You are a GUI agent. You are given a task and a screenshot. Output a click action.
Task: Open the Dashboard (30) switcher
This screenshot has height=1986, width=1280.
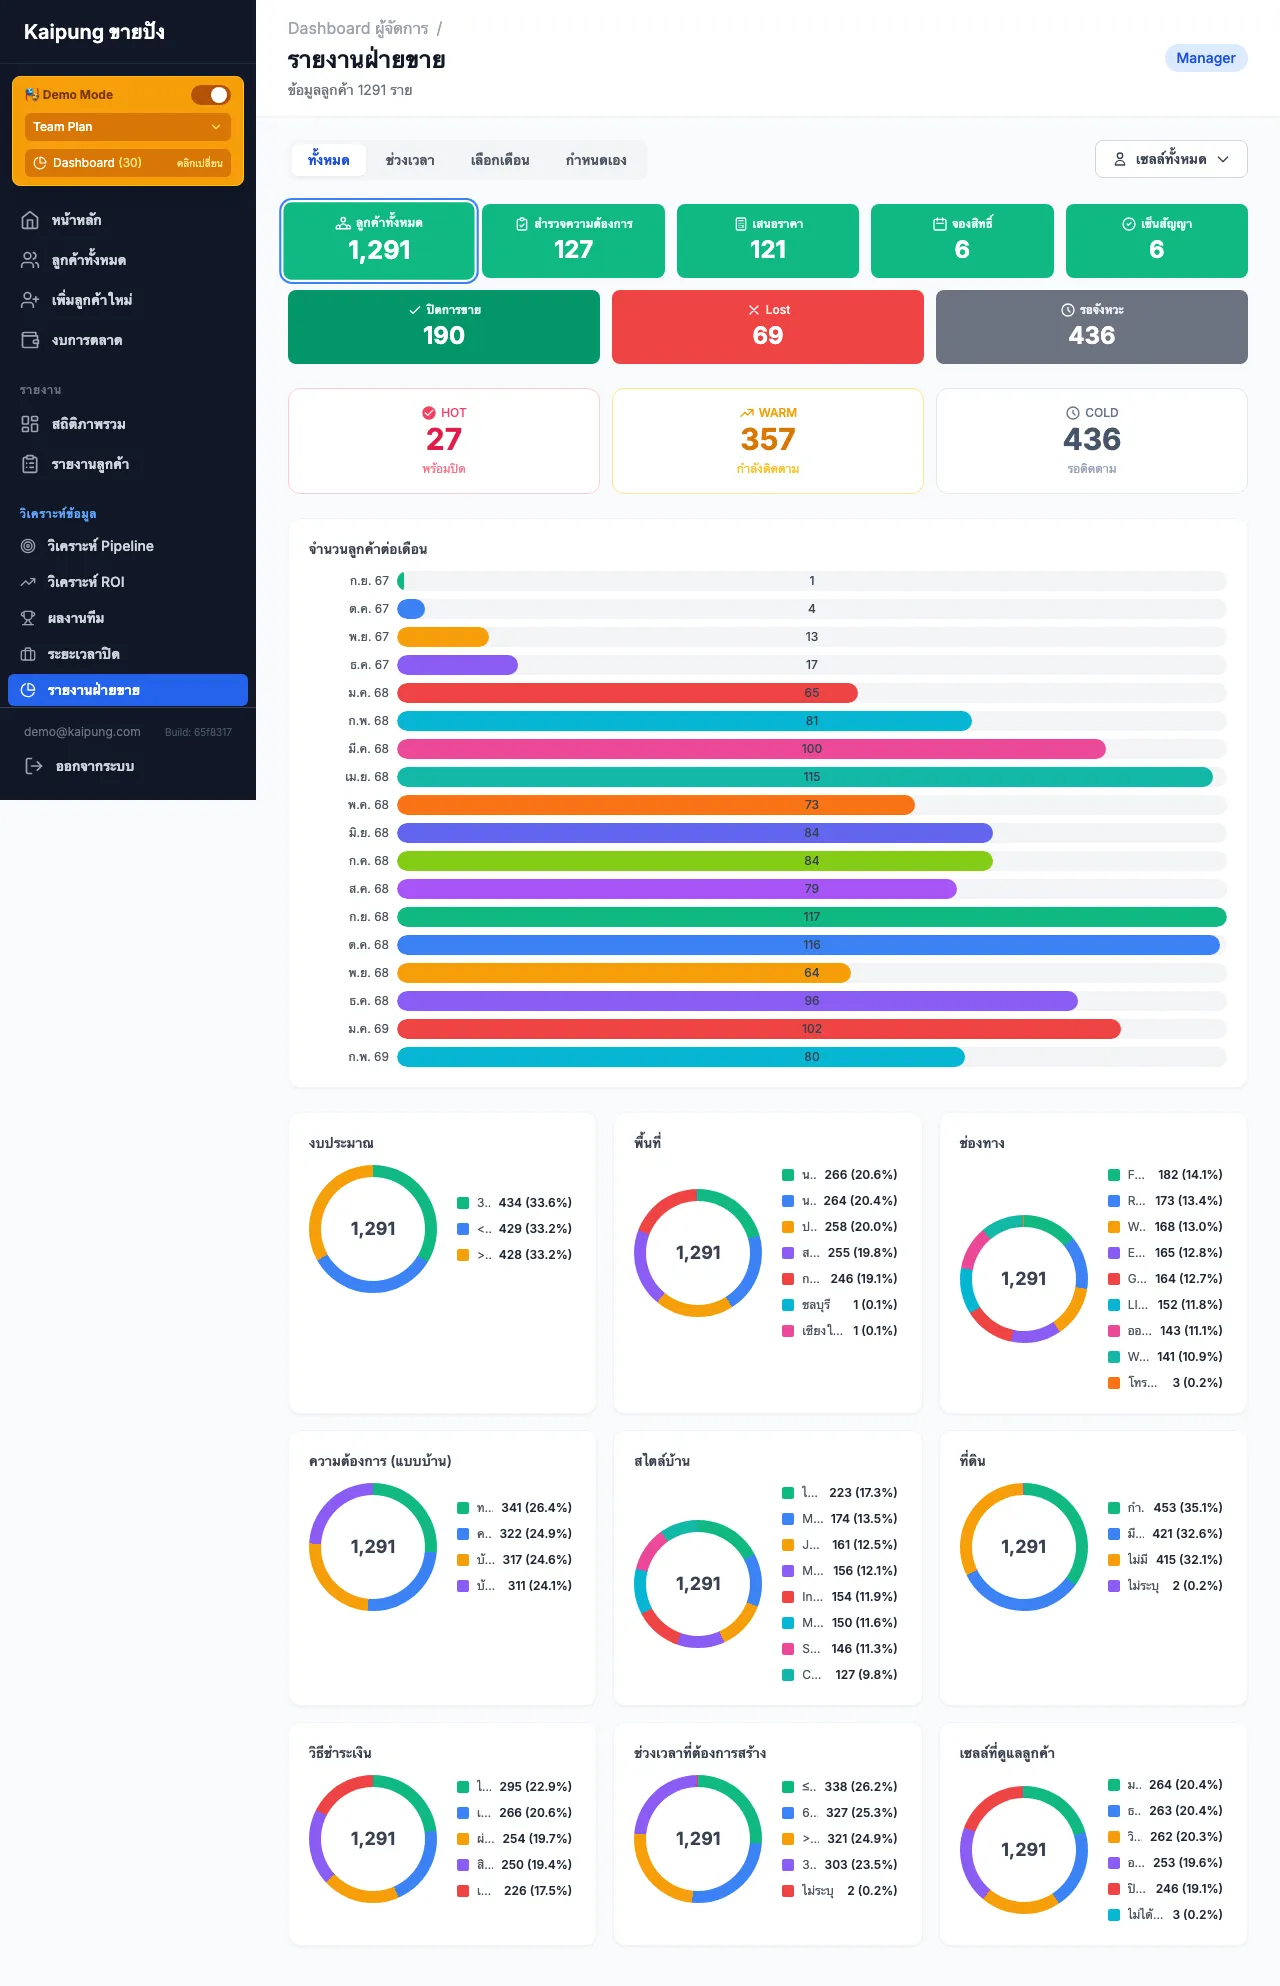[127, 163]
